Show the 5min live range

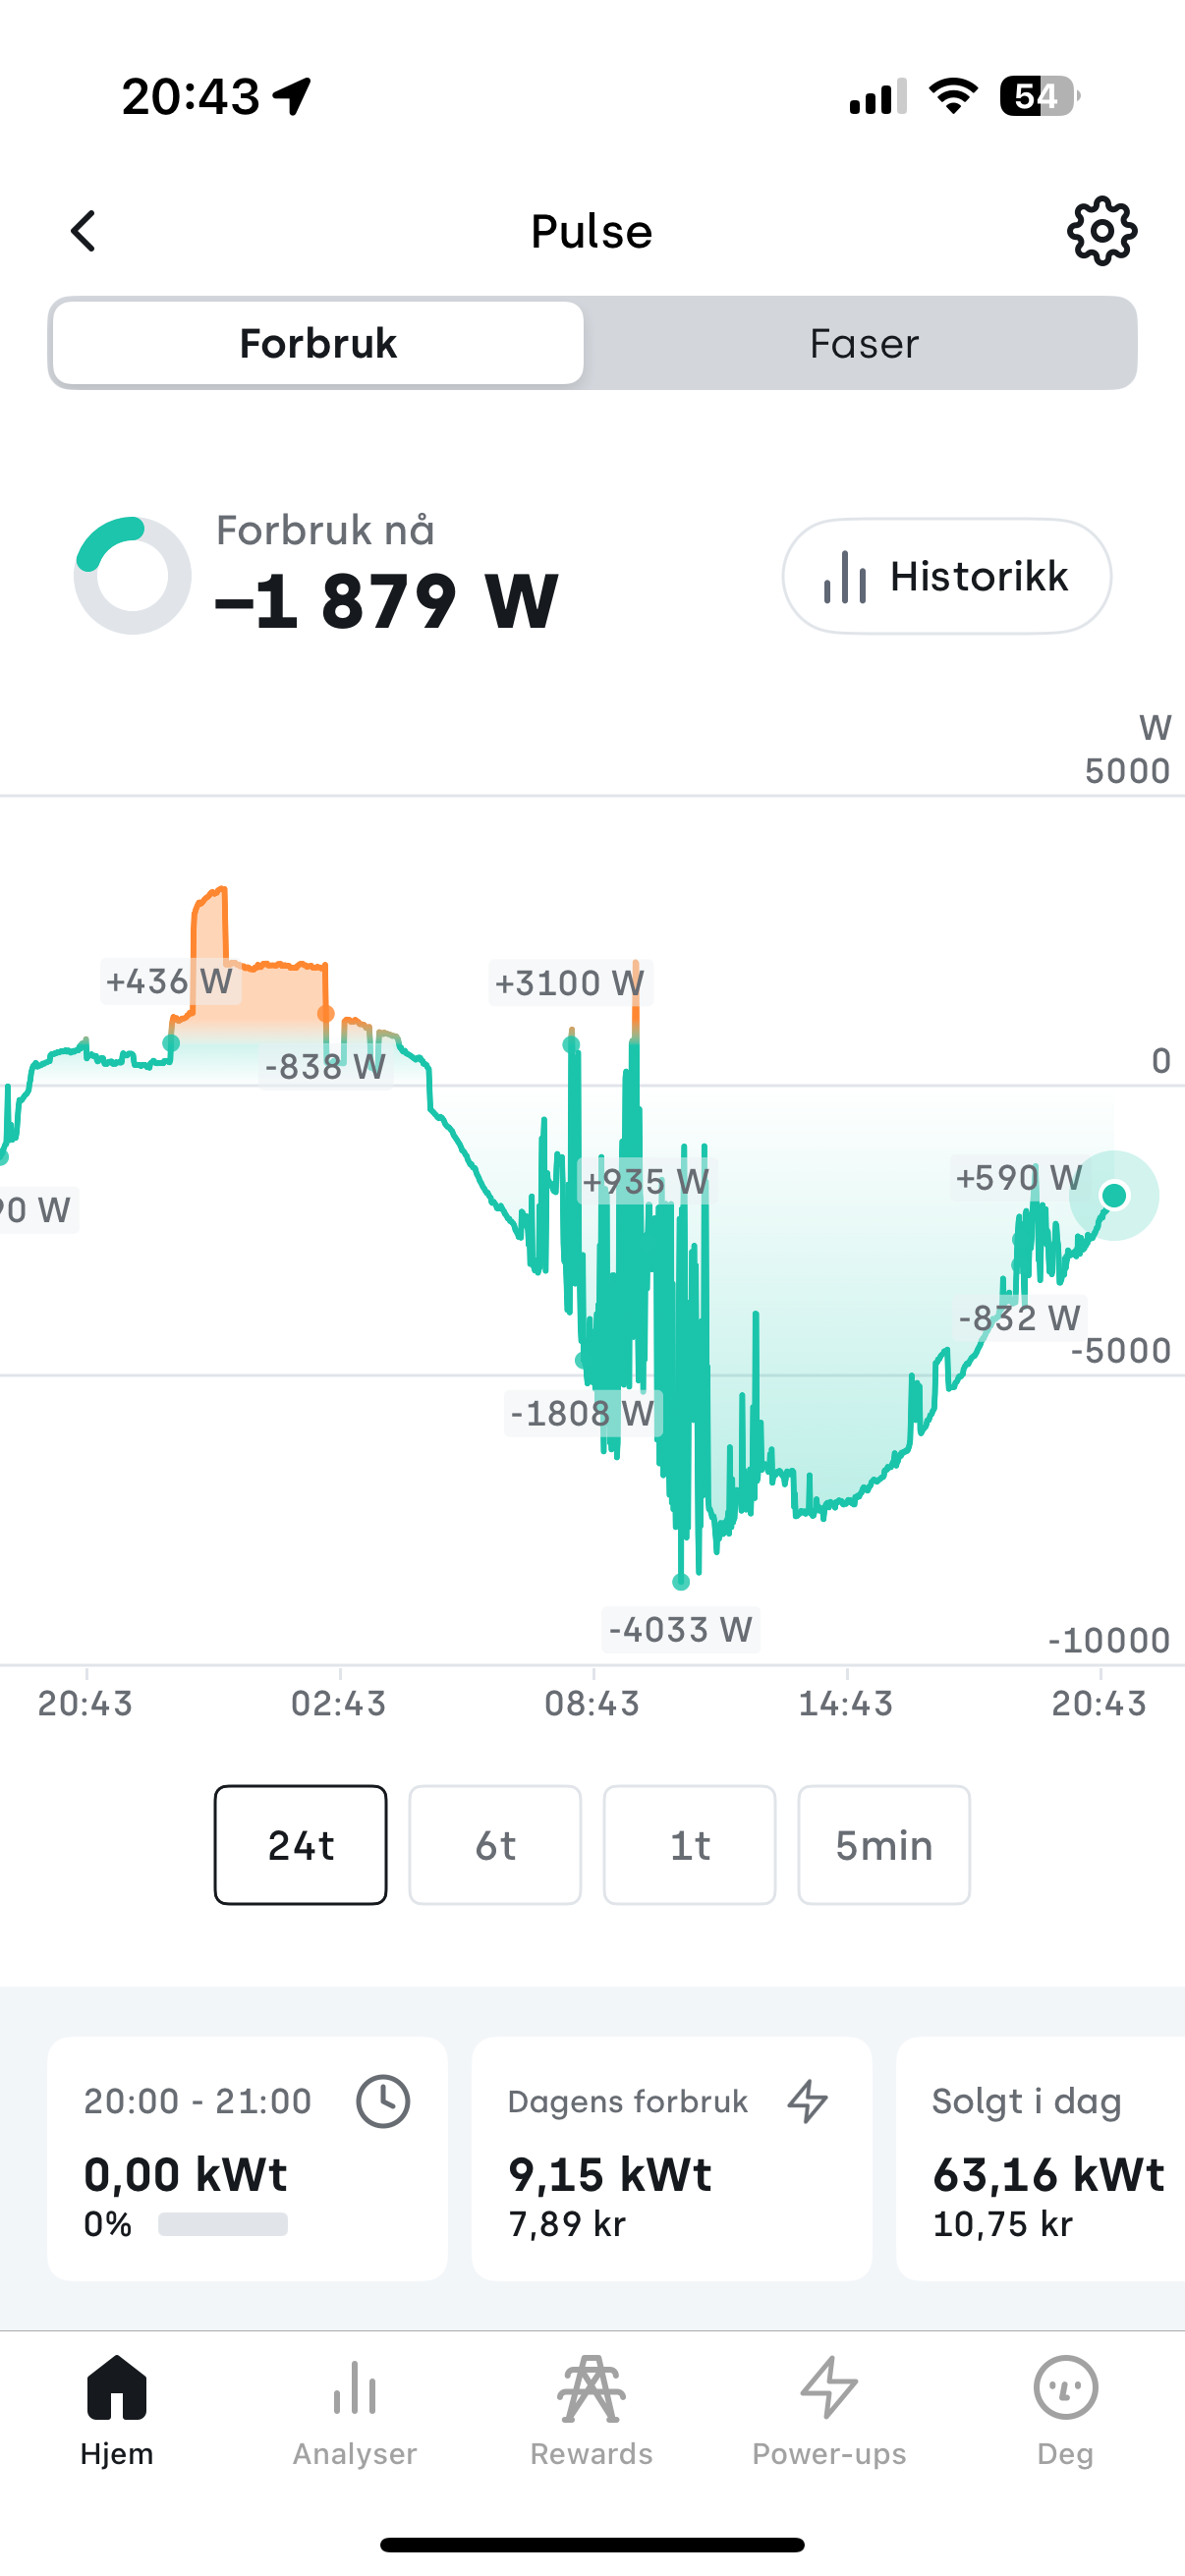click(884, 1845)
